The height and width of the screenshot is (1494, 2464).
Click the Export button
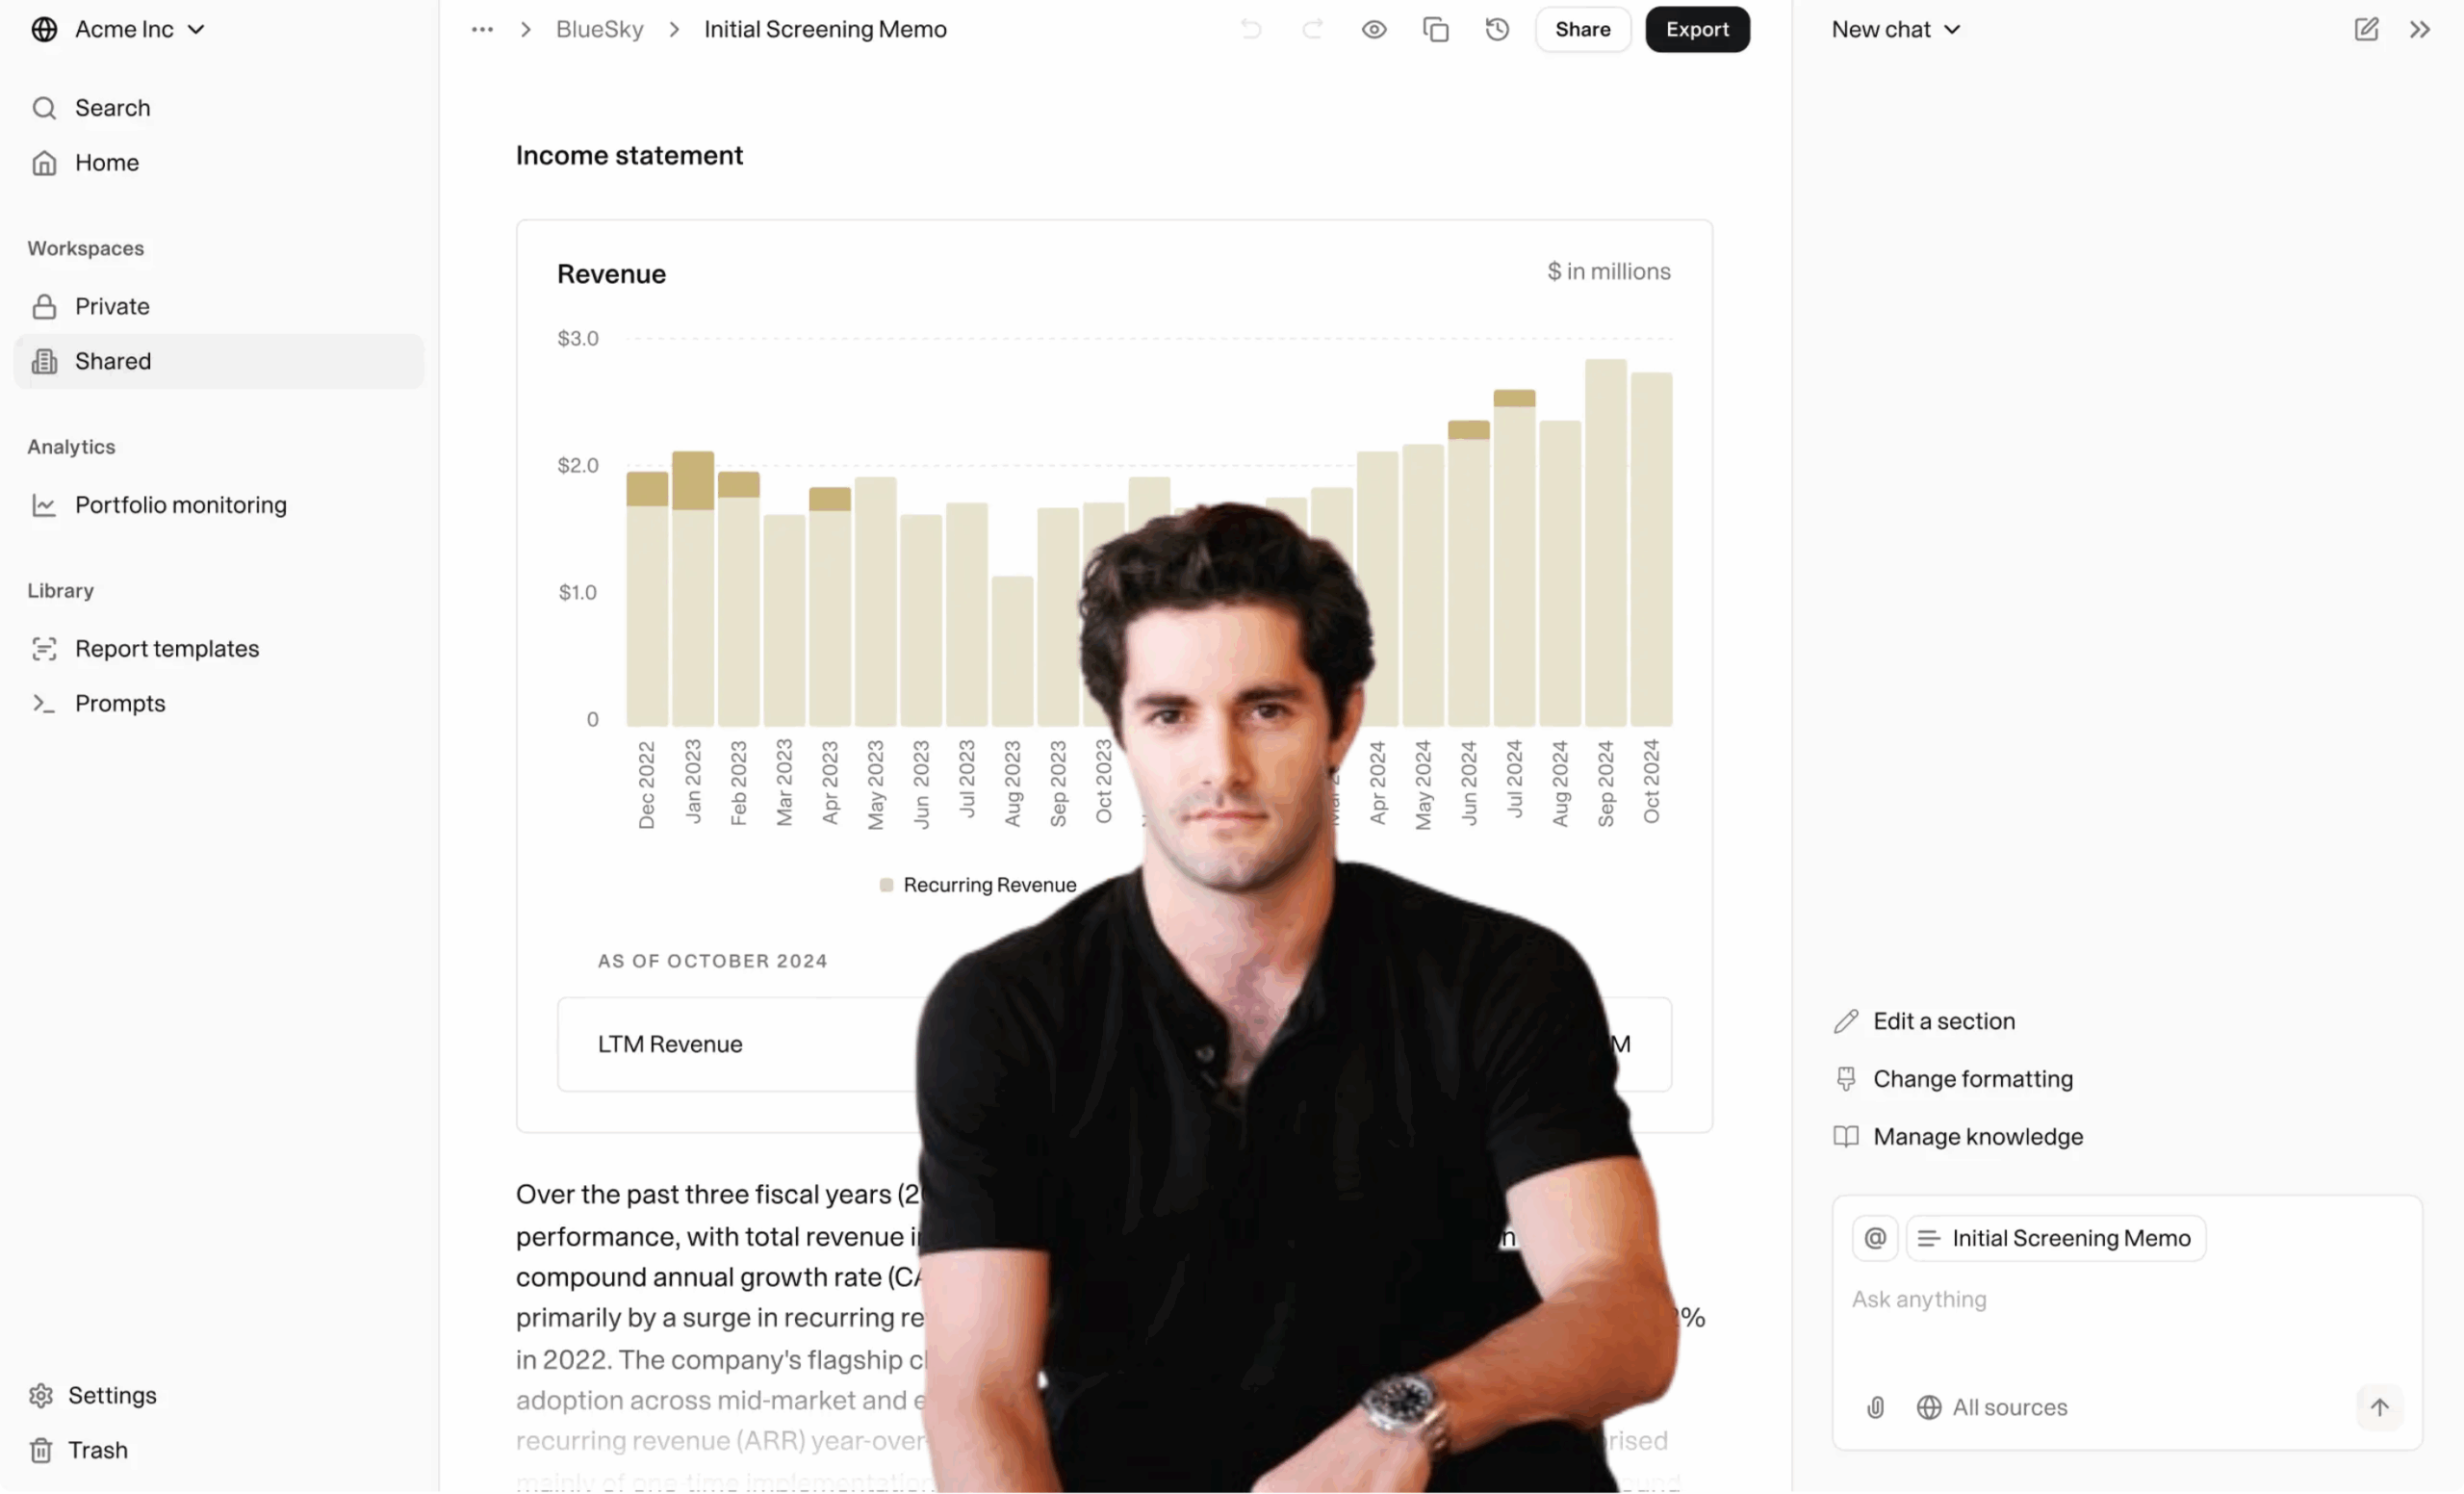point(1697,29)
